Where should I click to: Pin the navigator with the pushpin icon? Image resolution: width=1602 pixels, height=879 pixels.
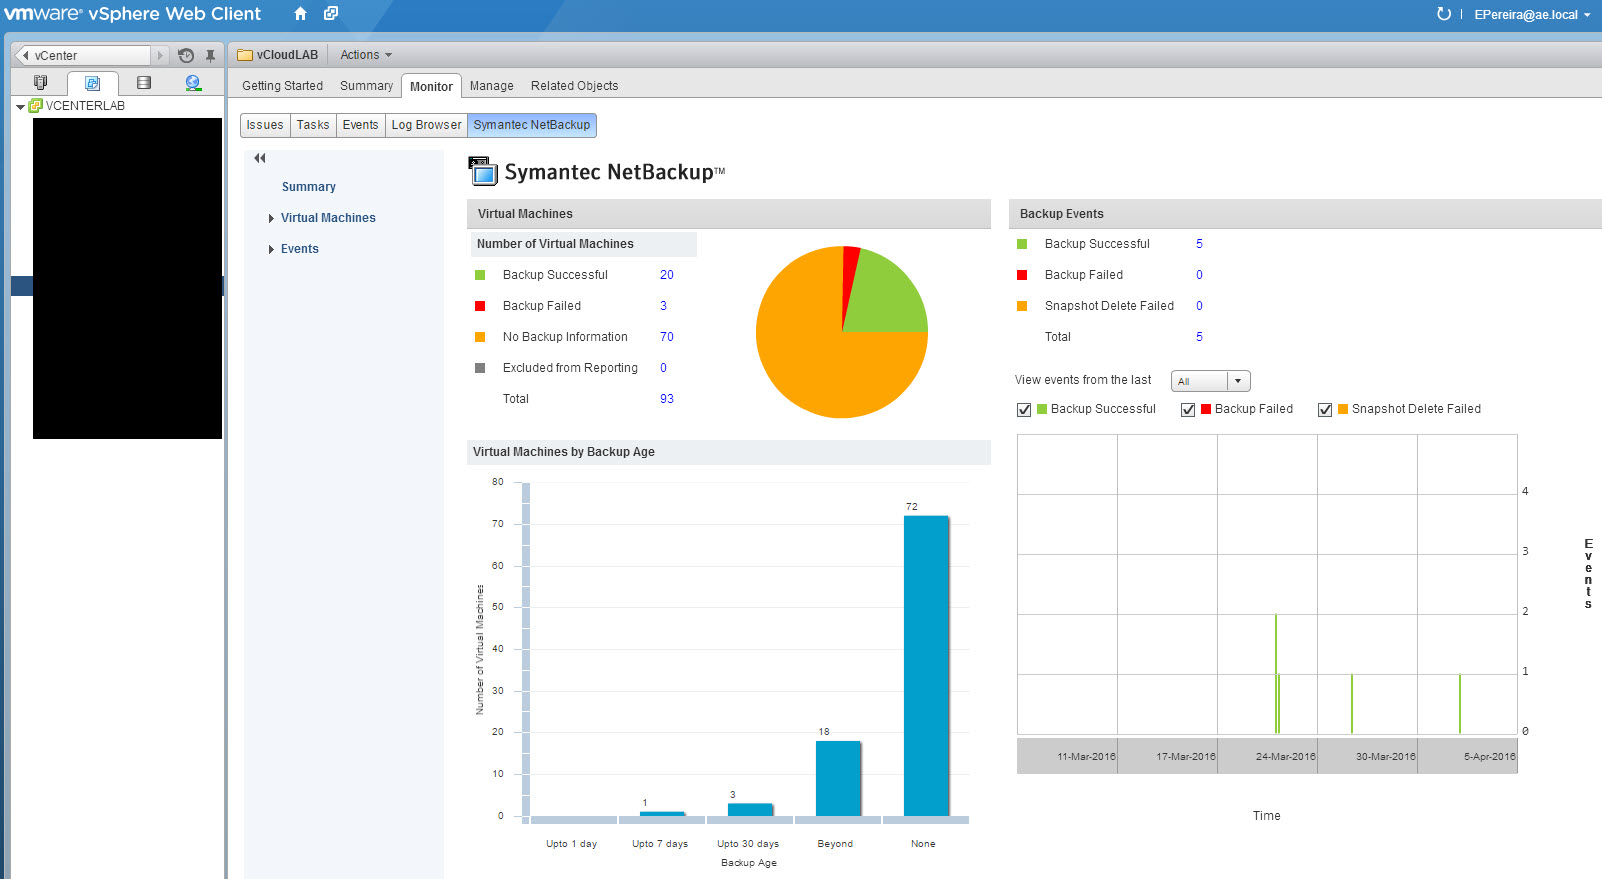210,56
